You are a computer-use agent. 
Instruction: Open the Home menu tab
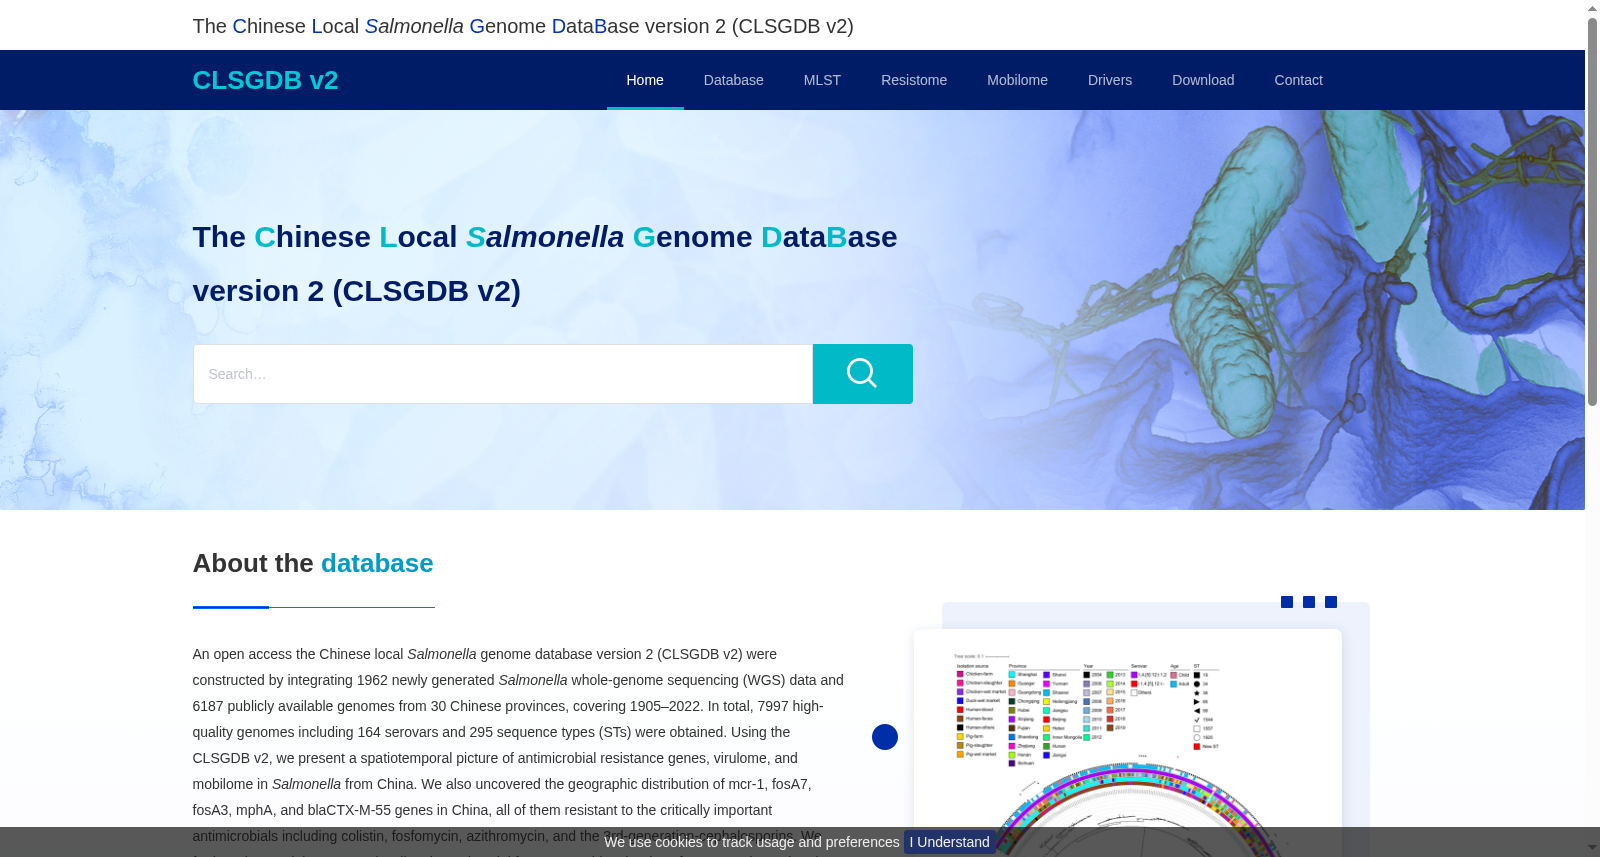[645, 80]
